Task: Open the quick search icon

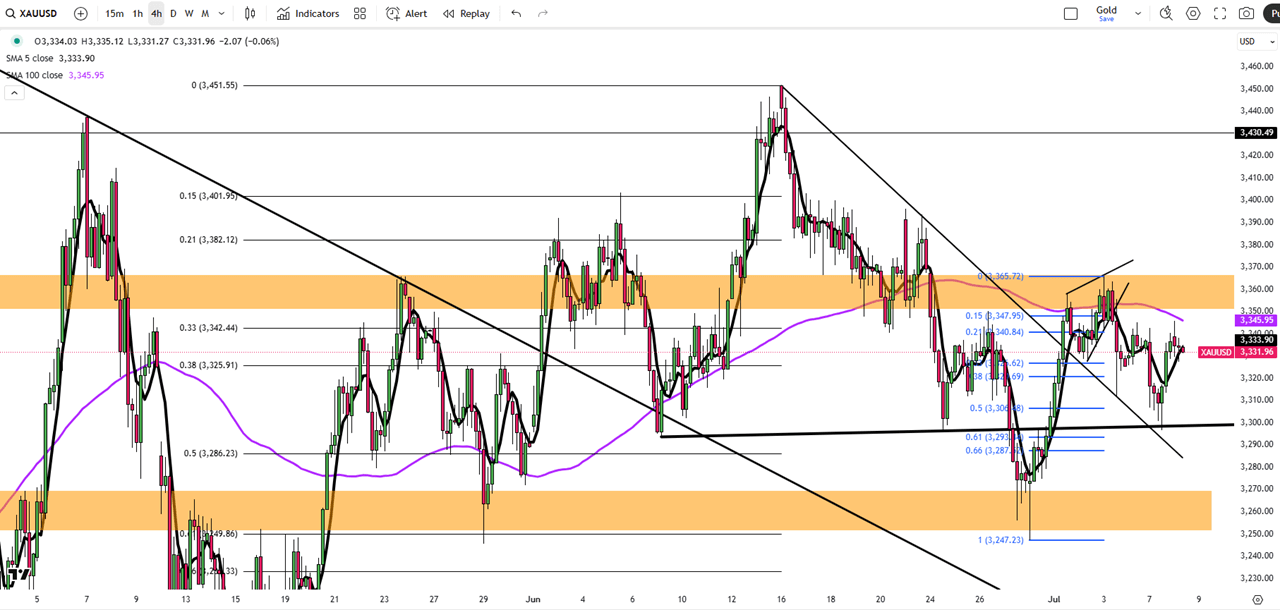Action: [1166, 14]
